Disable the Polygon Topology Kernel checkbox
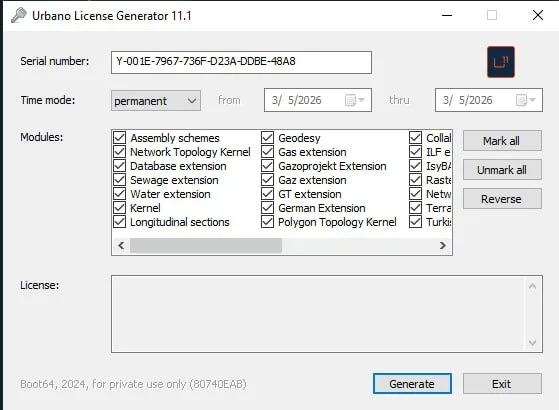 (267, 222)
